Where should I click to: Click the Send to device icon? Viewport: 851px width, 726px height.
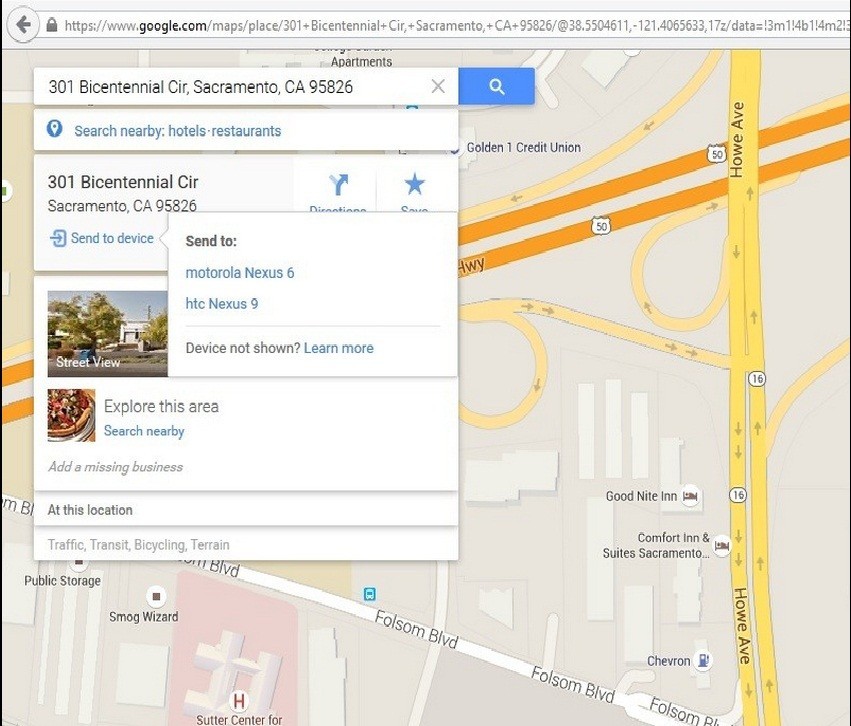[x=58, y=238]
